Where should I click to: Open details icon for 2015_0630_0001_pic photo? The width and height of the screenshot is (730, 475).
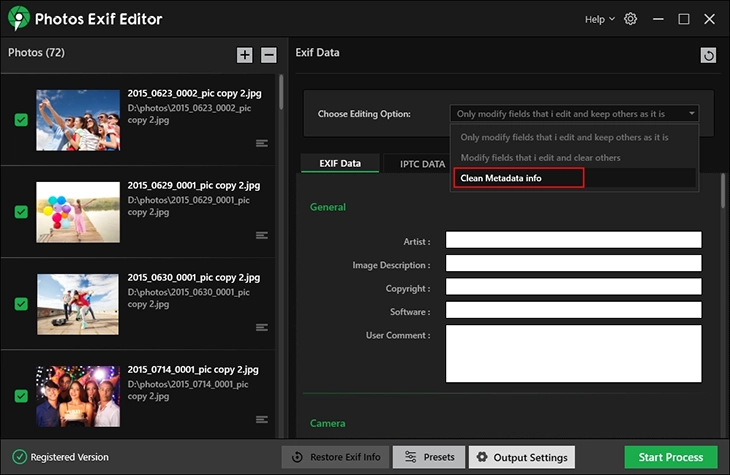(x=262, y=327)
